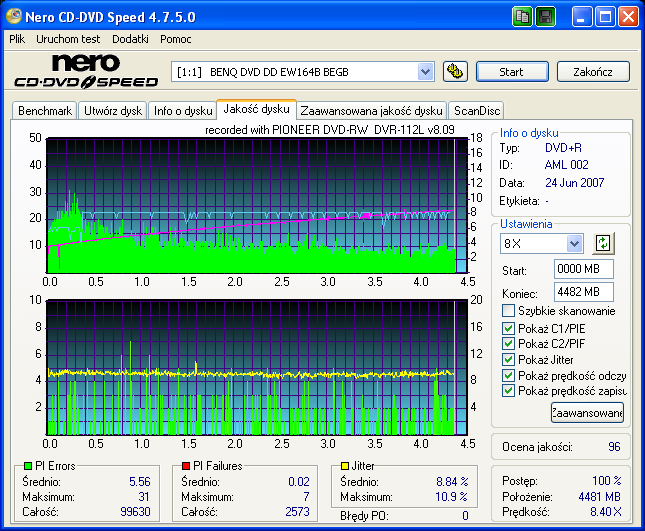Uncheck Pokaż prędkość odczytu checkbox
Viewport: 645px width, 531px height.
click(x=508, y=376)
